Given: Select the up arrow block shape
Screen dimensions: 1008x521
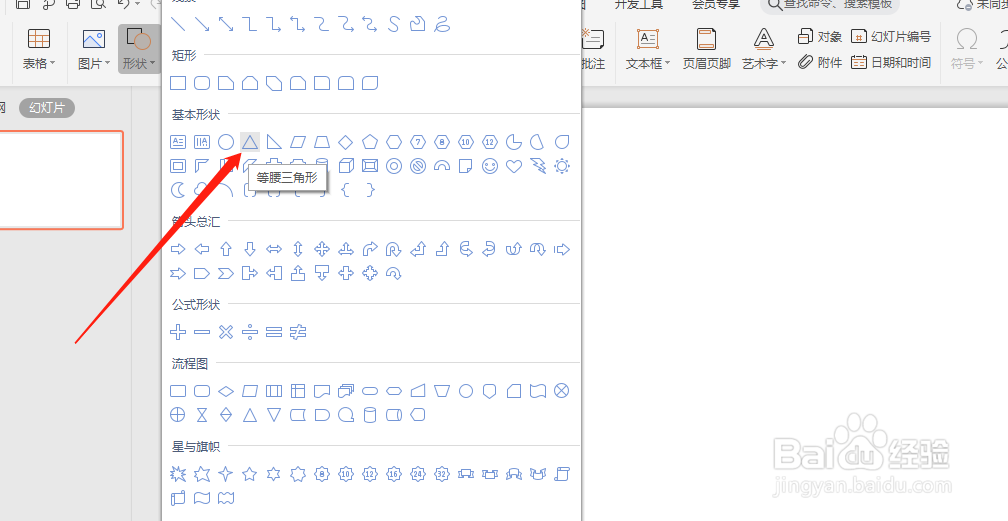Looking at the screenshot, I should tap(226, 249).
